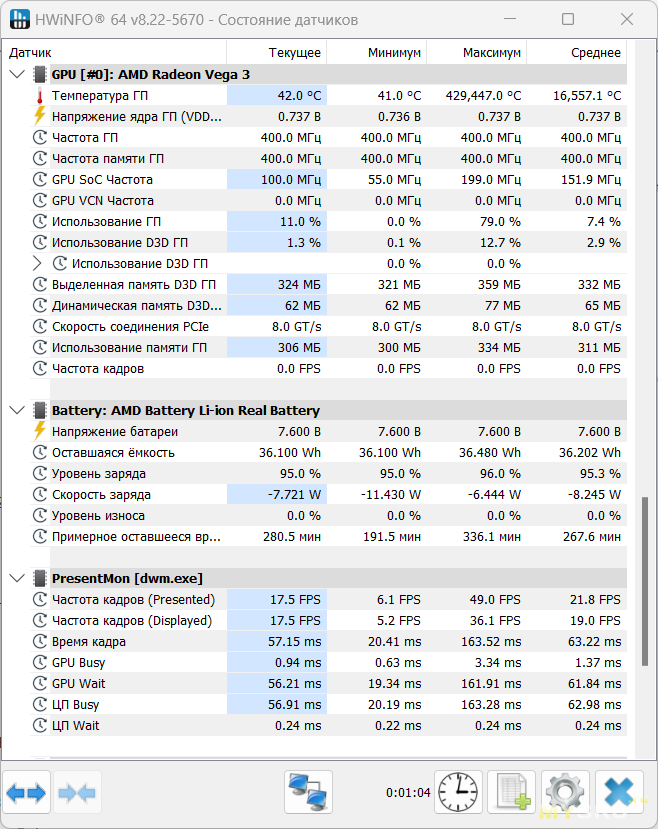Viewport: 658px width, 829px height.
Task: Click the 42.0 °C current temperature value
Action: coord(299,96)
